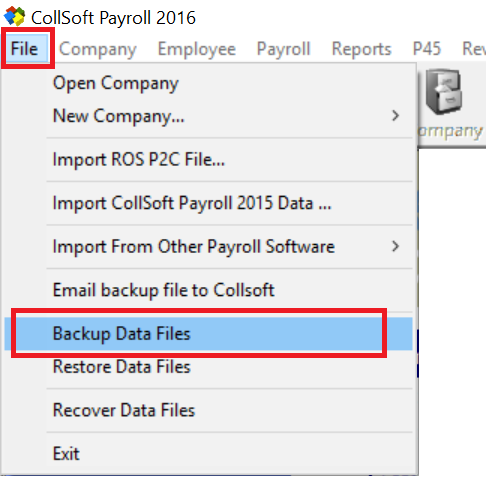This screenshot has width=486, height=492.
Task: Expand the New Company submenu arrow
Action: click(395, 116)
